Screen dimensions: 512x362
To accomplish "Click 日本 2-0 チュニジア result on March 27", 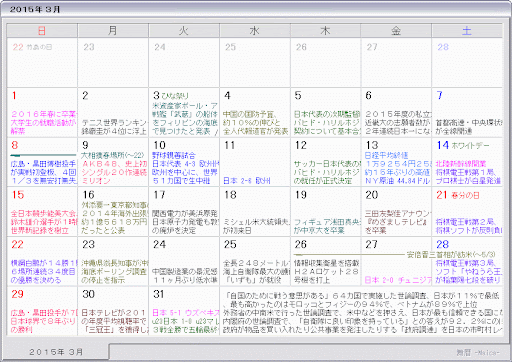I will pyautogui.click(x=398, y=280).
